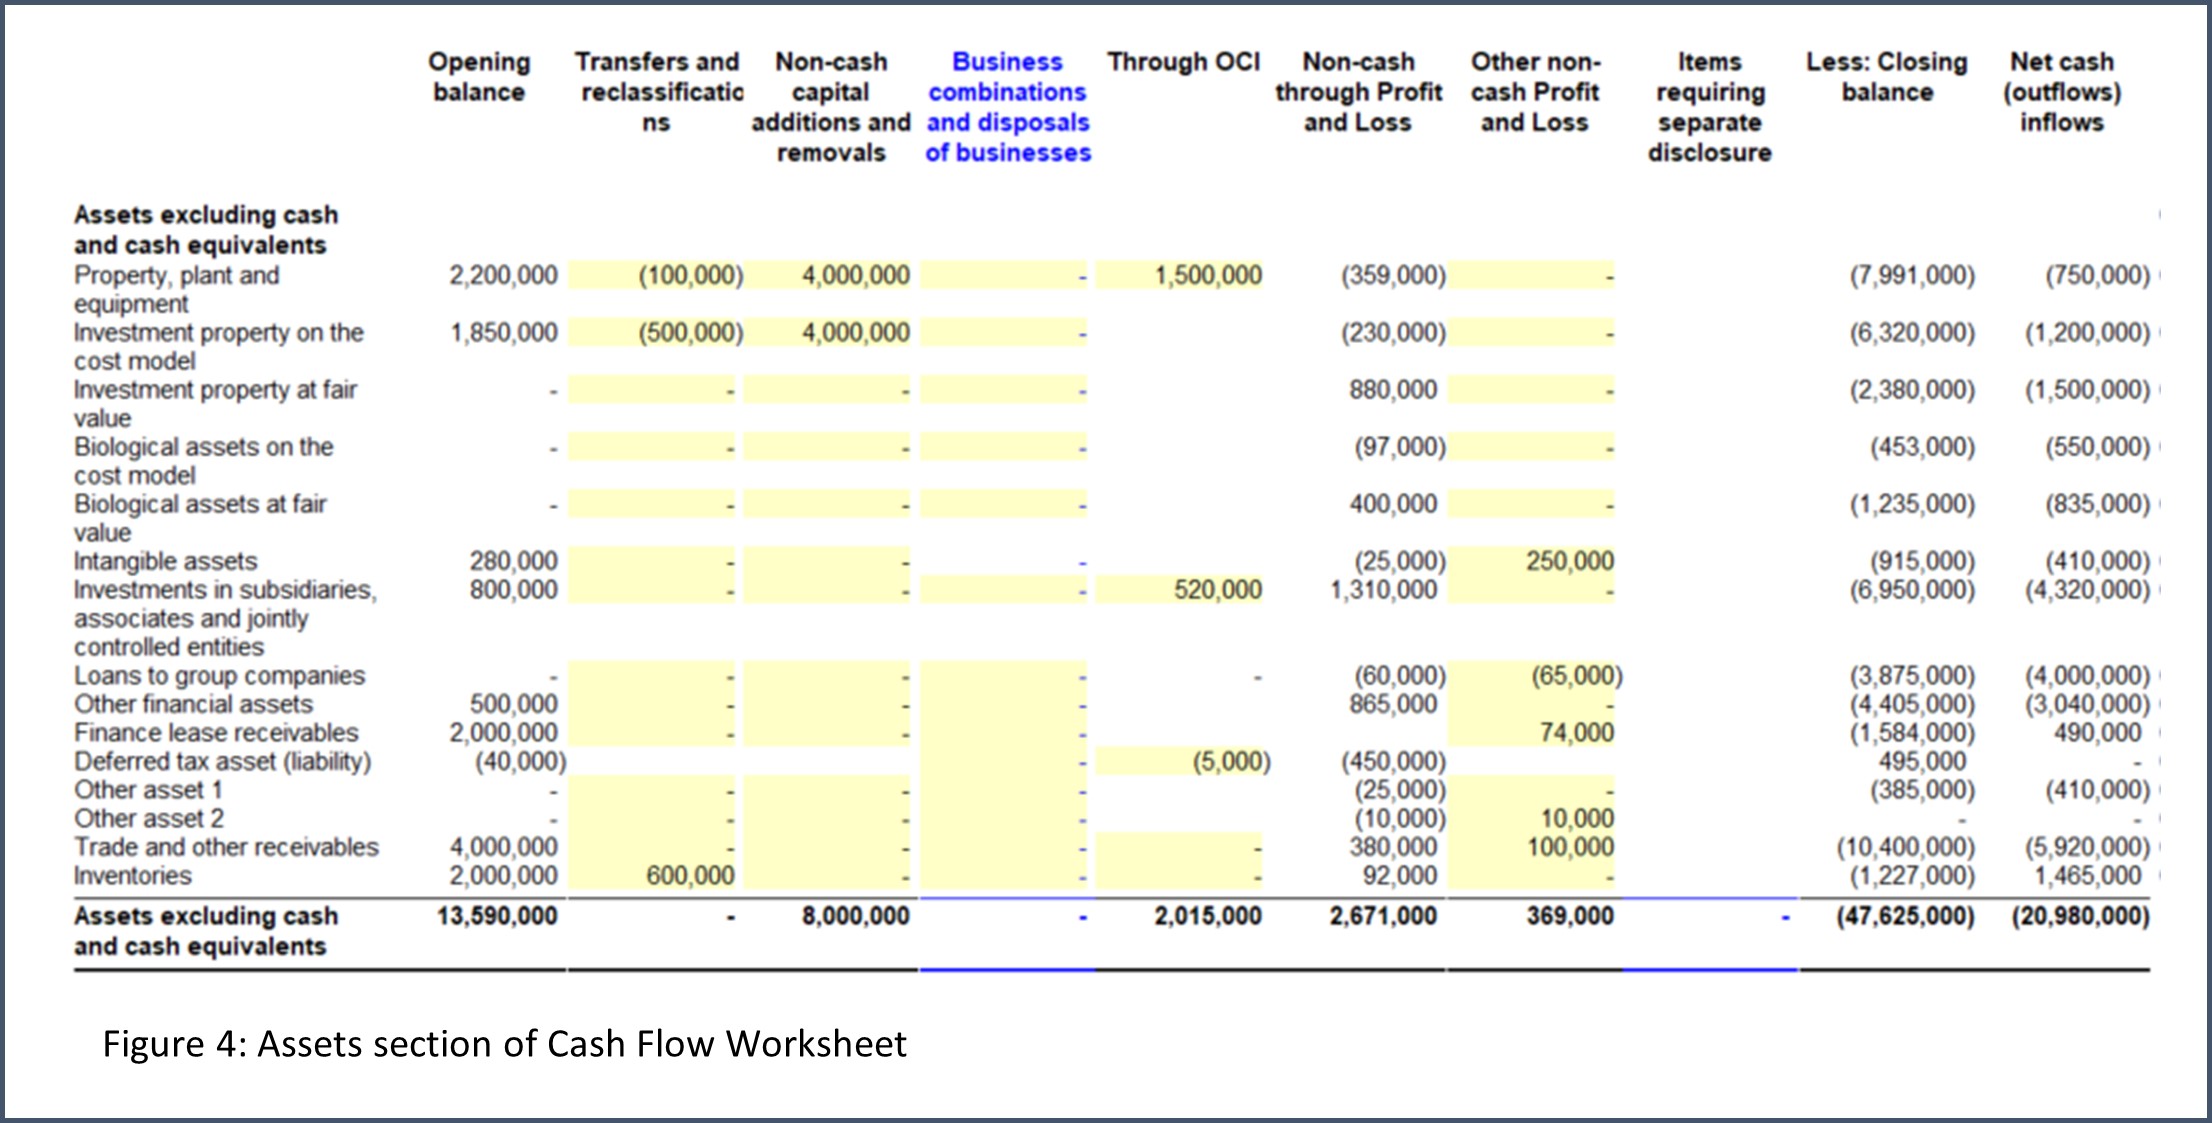Viewport: 2212px width, 1123px height.
Task: Select Investments in subsidiaries OCI cell 520,000
Action: tap(1216, 590)
